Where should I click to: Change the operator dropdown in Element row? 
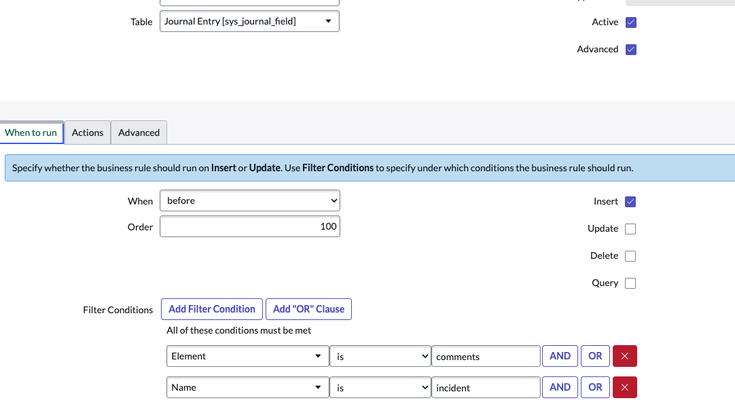(380, 356)
